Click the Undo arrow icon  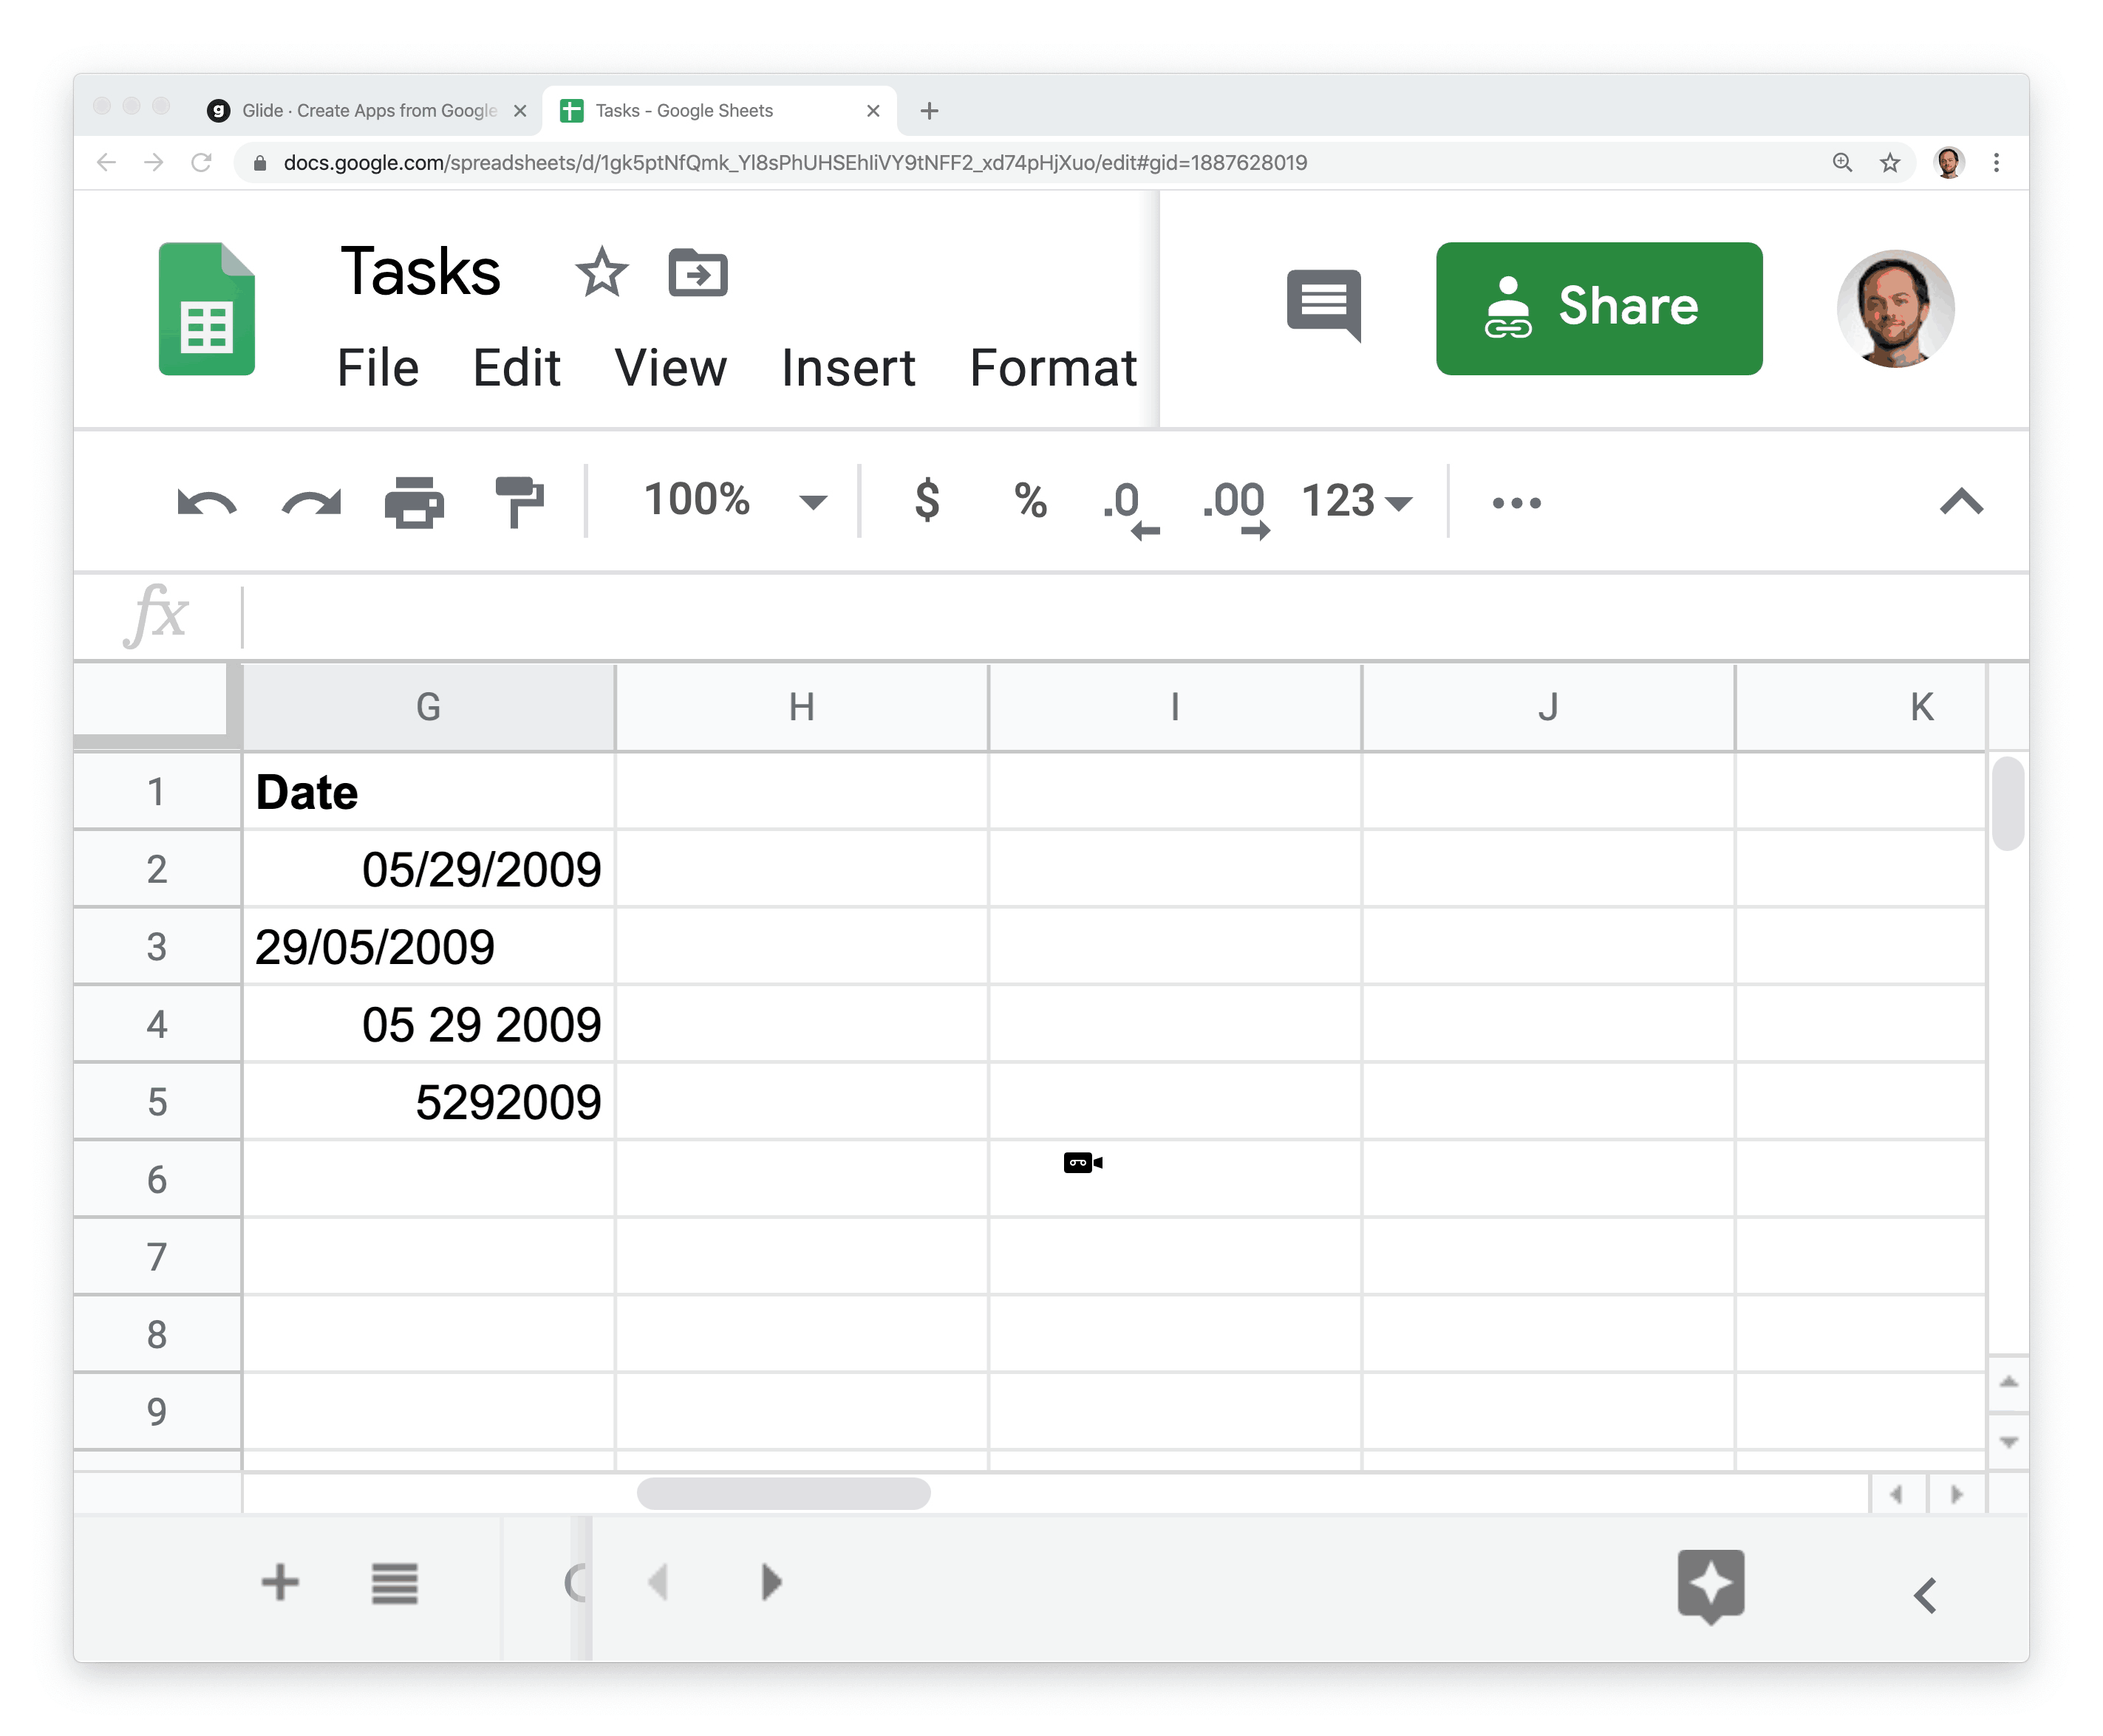(206, 502)
